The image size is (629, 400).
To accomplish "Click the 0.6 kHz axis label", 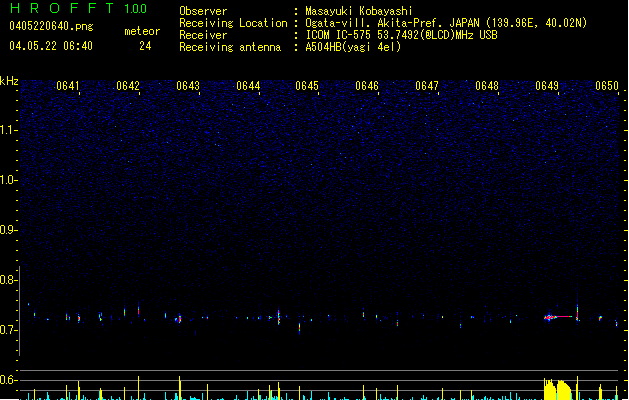I will point(8,380).
